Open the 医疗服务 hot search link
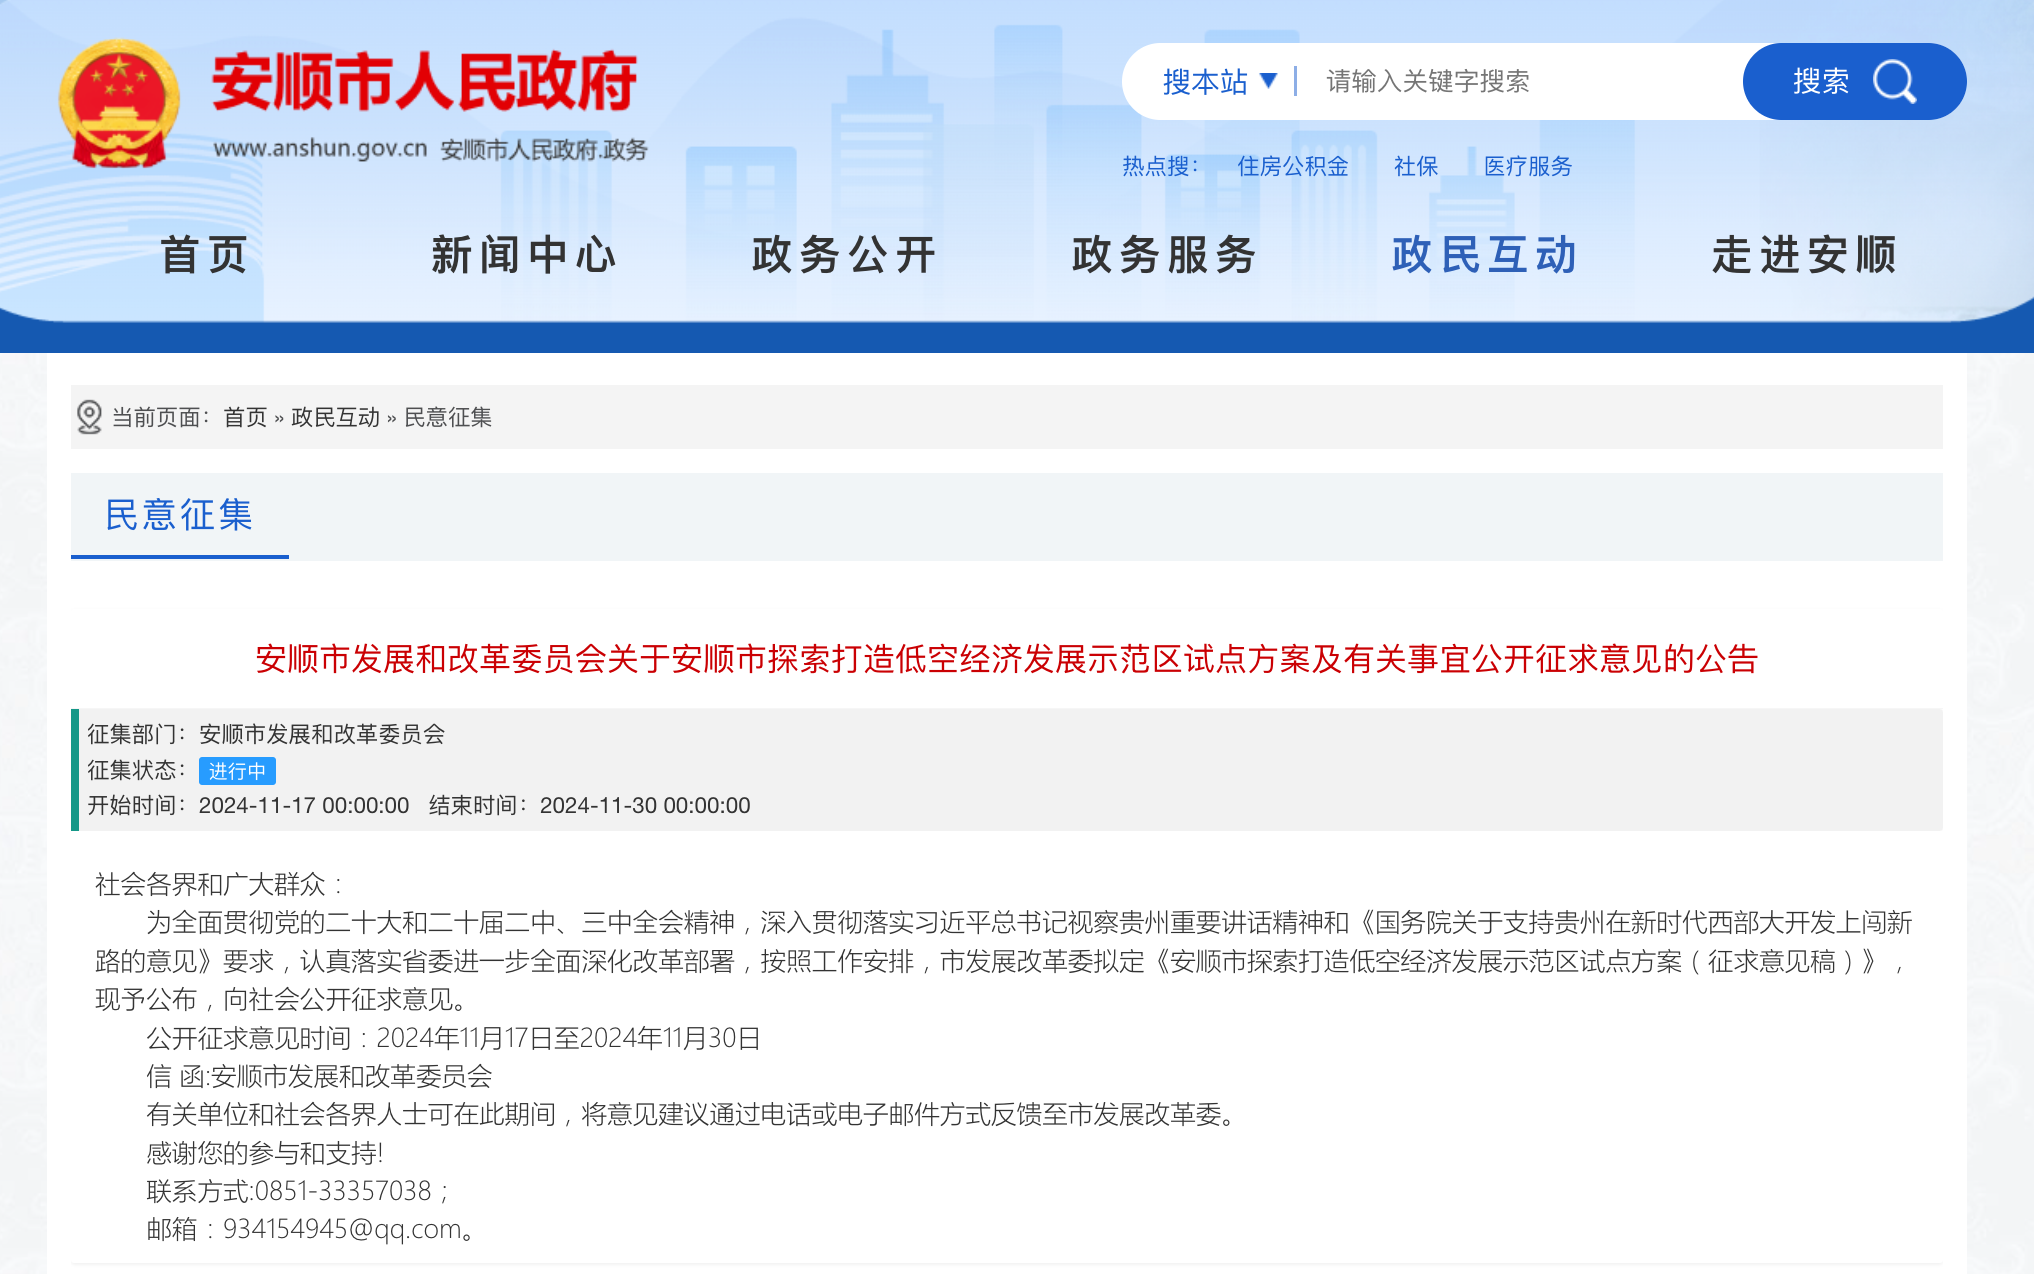Viewport: 2034px width, 1274px height. pyautogui.click(x=1527, y=166)
